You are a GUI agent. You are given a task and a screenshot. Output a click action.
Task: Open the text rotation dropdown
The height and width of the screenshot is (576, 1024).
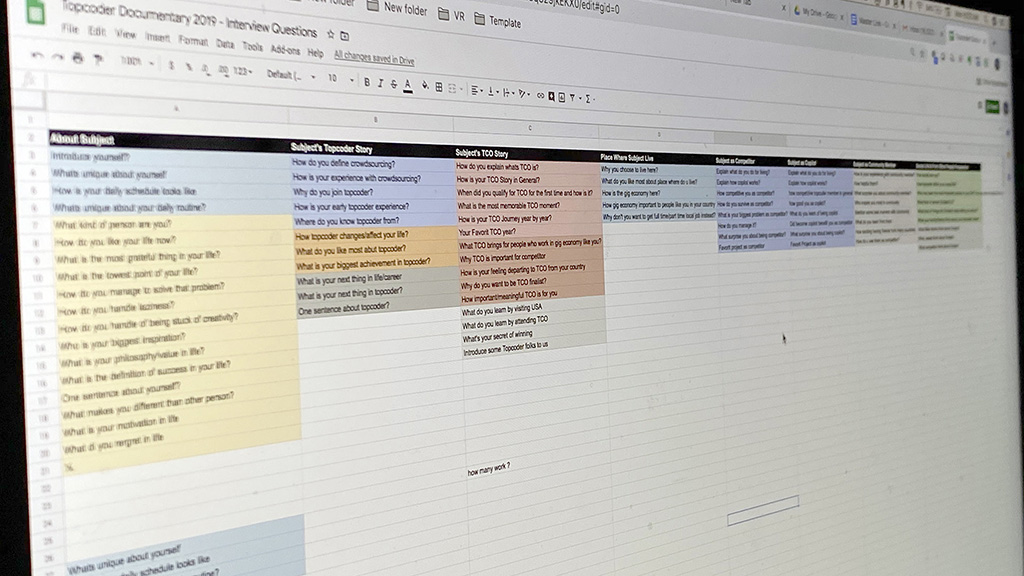coord(524,94)
